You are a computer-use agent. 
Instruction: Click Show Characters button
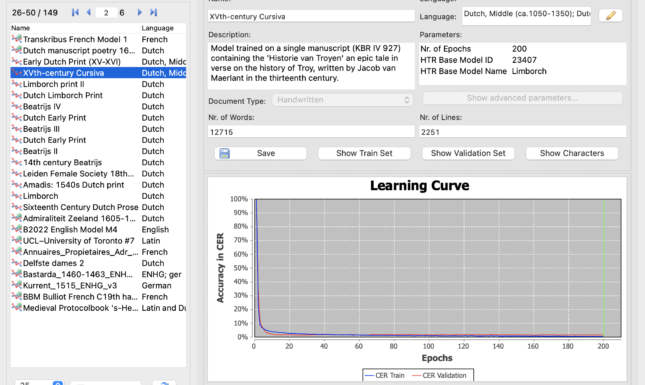[572, 153]
